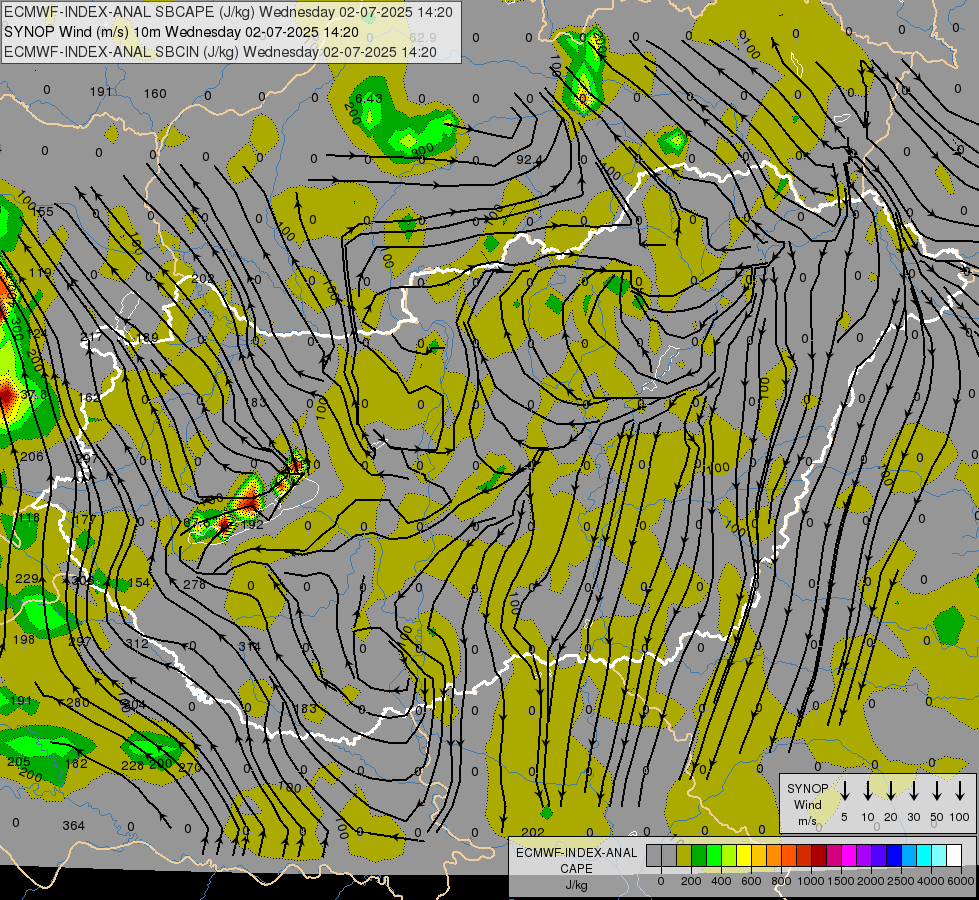Click the map value 276
The image size is (979, 900).
pyautogui.click(x=194, y=585)
